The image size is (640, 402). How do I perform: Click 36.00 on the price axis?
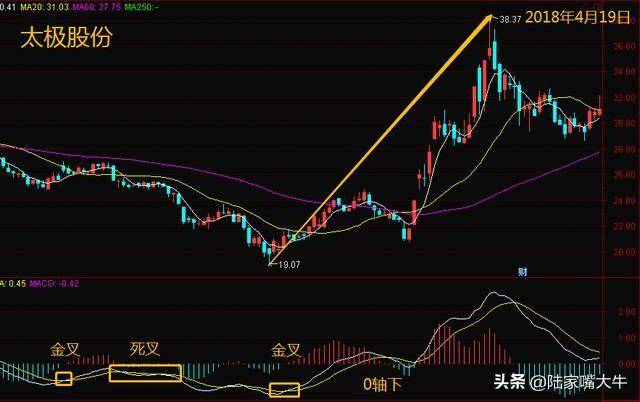(624, 46)
